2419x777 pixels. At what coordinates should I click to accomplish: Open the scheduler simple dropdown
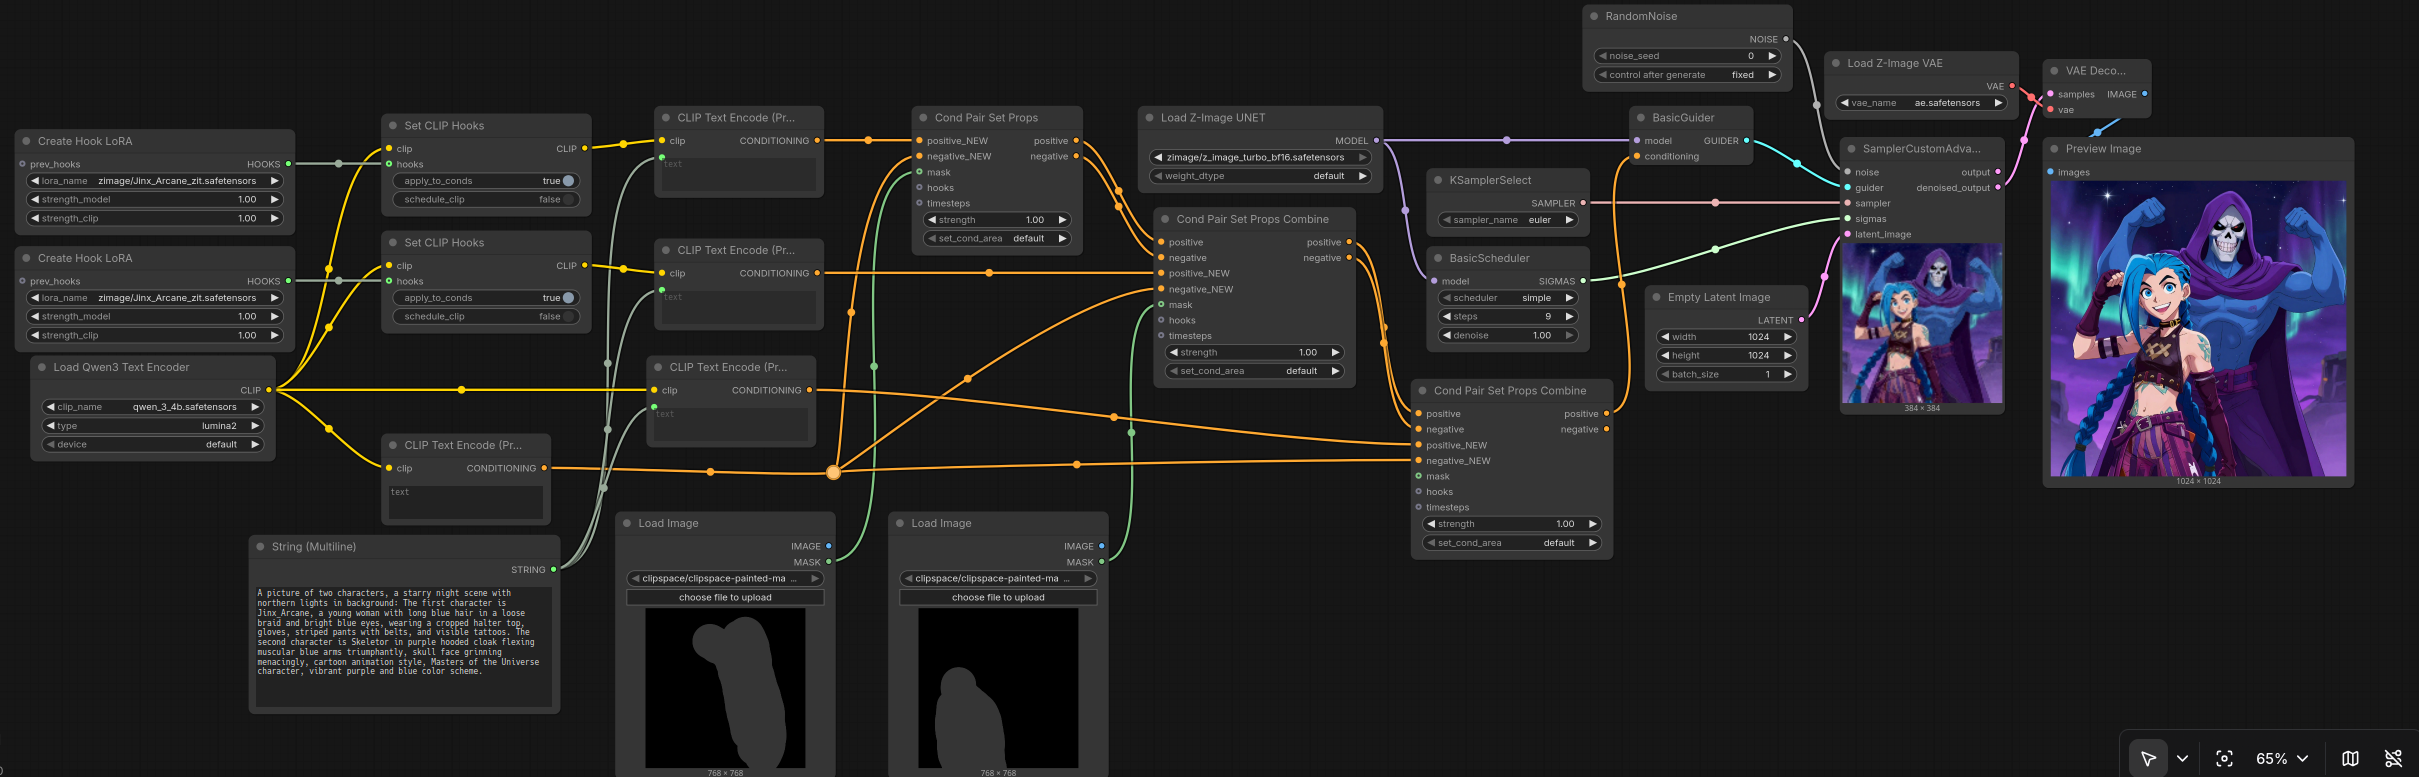[x=1508, y=298]
